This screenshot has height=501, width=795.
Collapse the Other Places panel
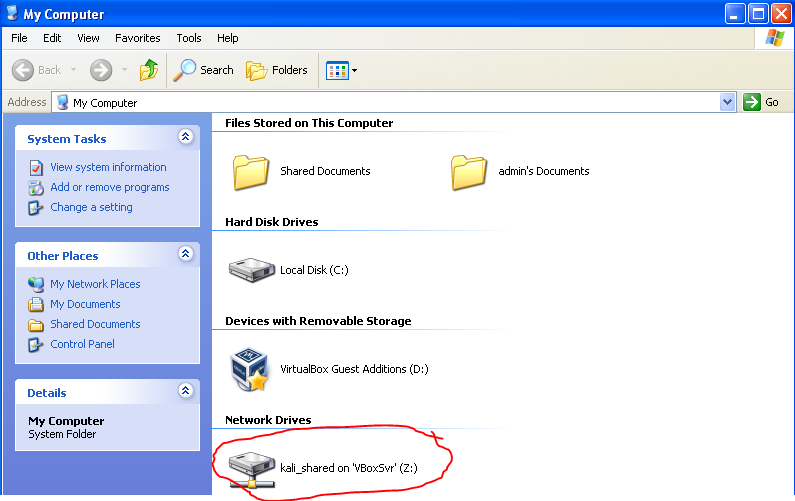[185, 255]
